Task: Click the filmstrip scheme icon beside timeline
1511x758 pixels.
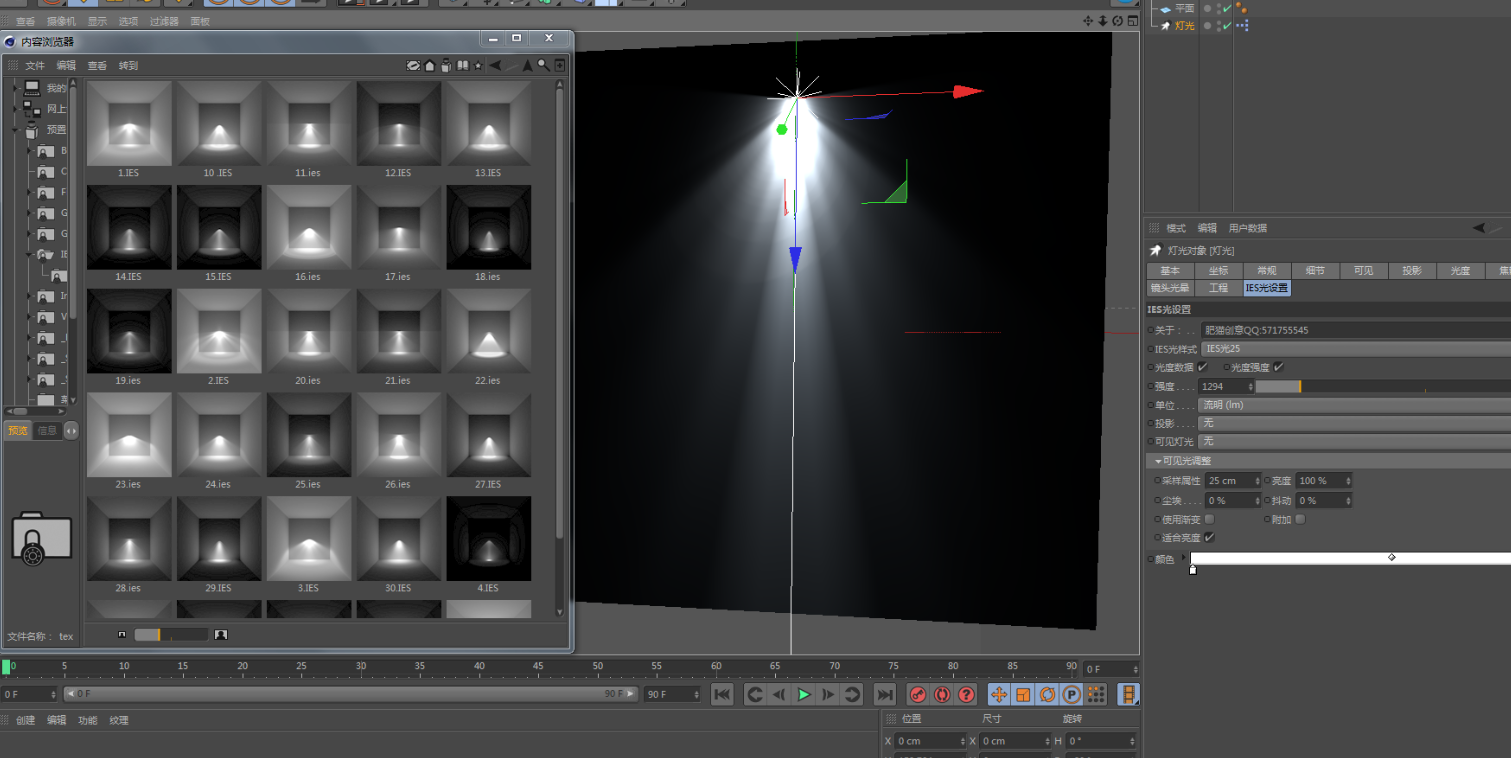Action: click(1128, 694)
